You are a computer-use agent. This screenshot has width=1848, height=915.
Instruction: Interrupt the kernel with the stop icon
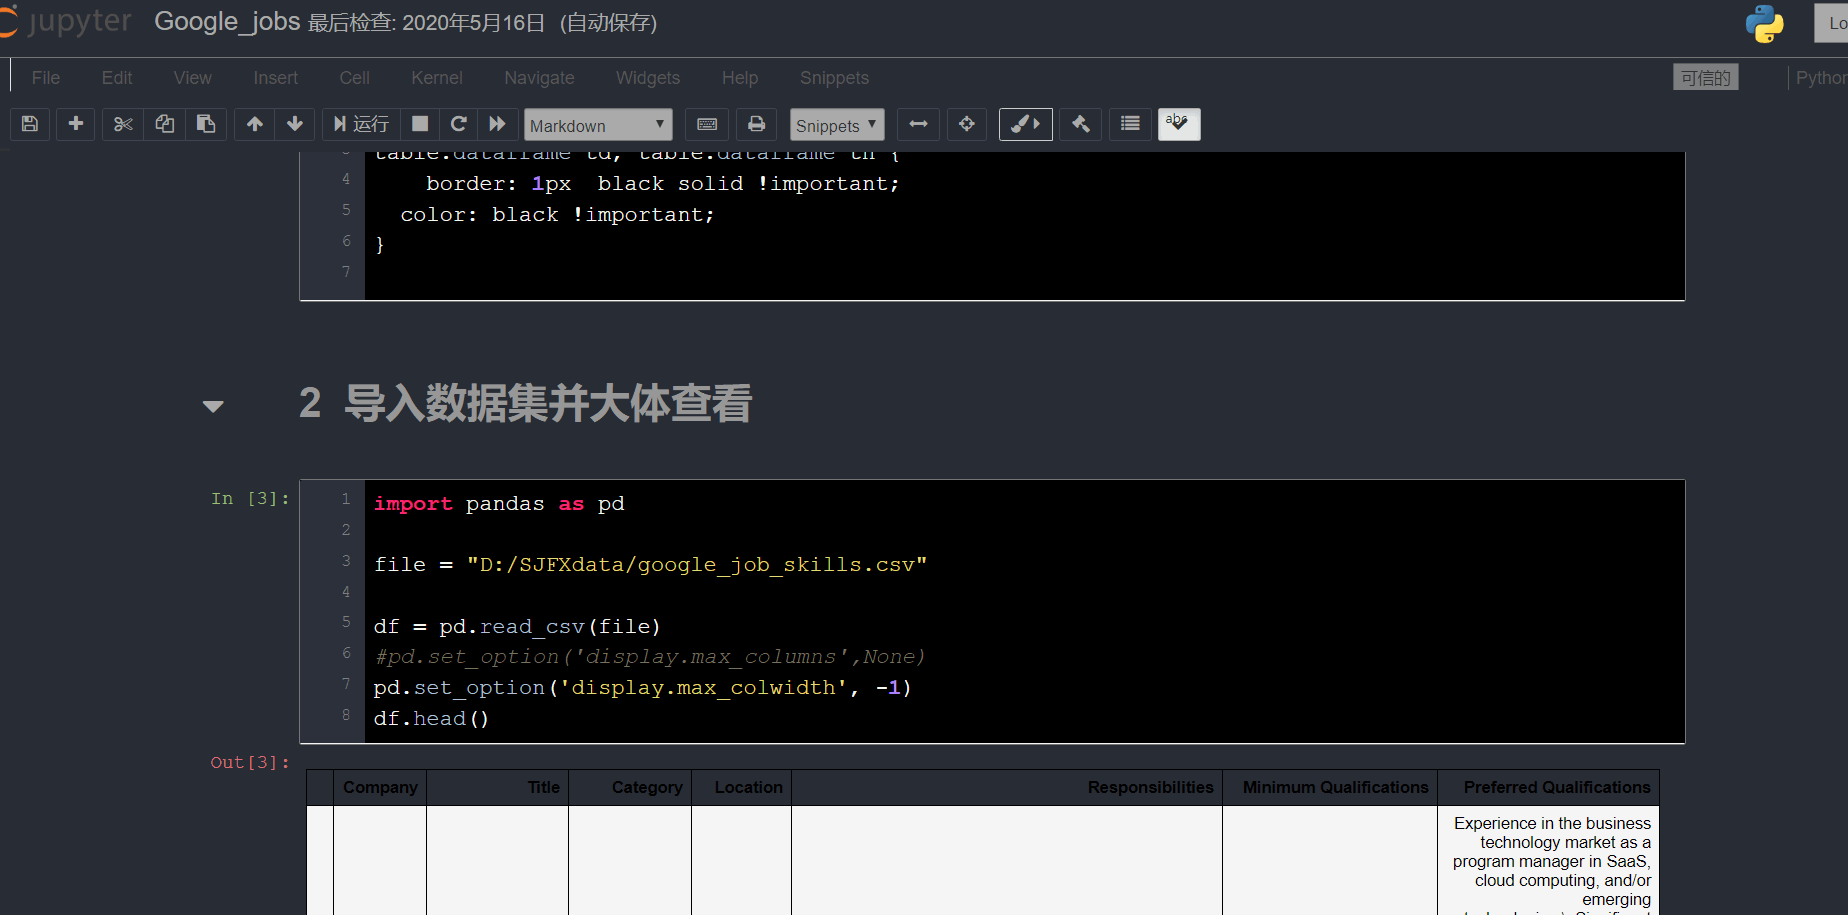419,124
